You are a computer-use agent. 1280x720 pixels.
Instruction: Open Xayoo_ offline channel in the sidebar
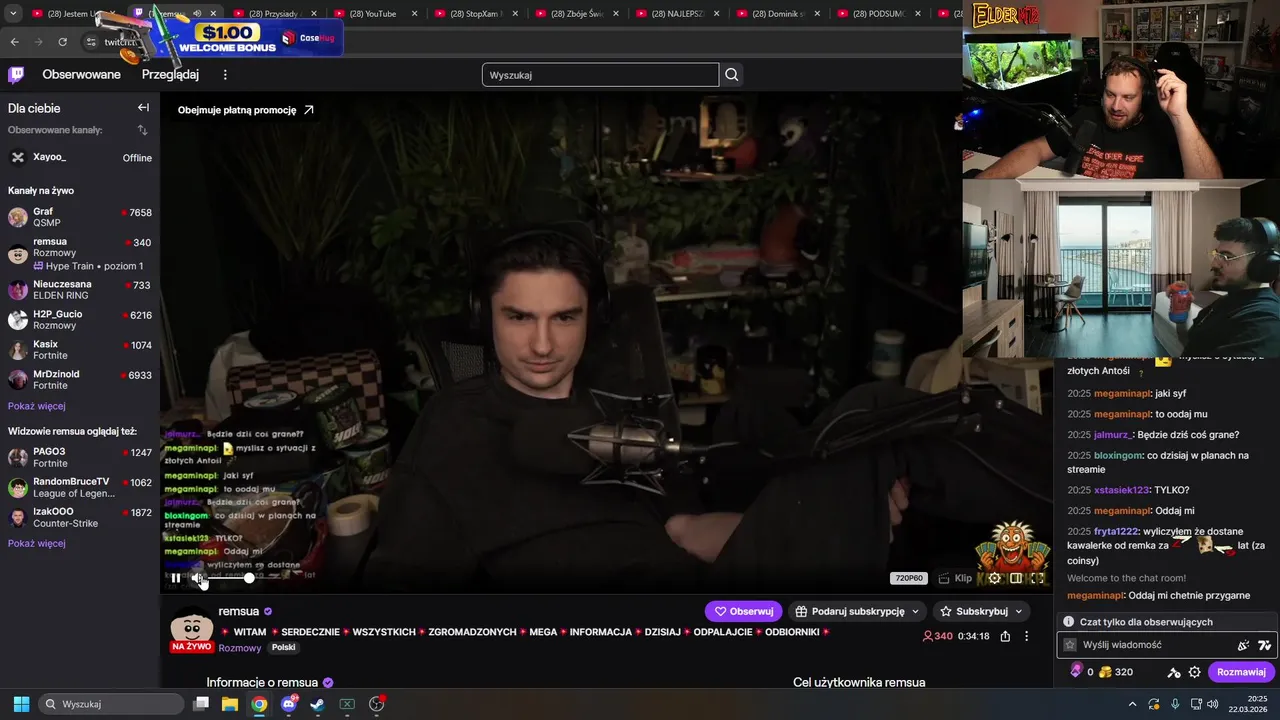point(80,157)
